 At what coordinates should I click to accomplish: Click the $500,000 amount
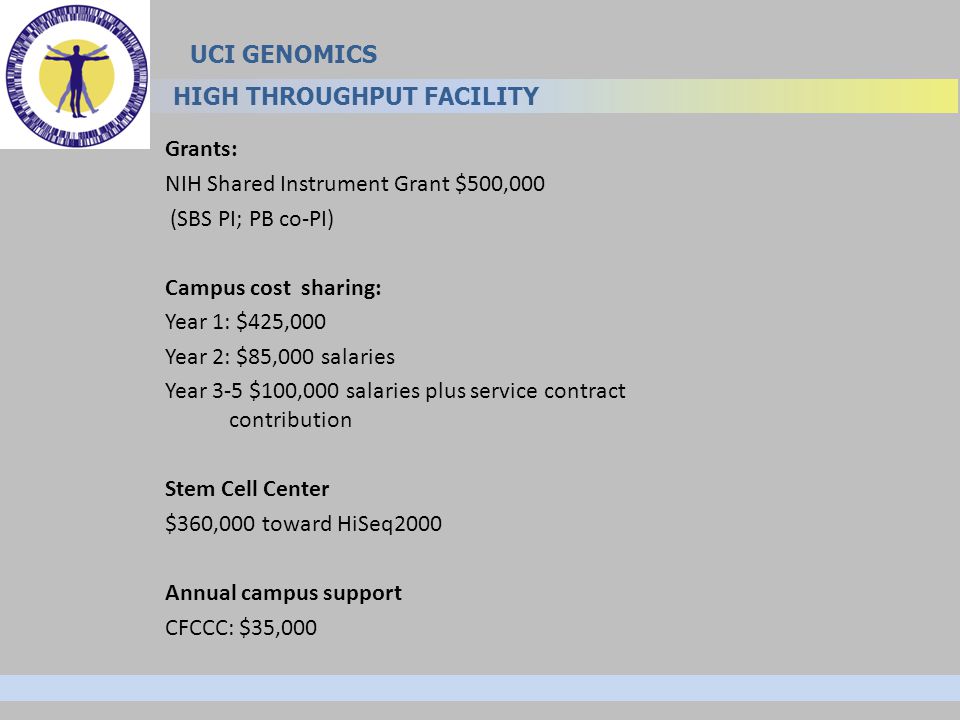pyautogui.click(x=500, y=184)
